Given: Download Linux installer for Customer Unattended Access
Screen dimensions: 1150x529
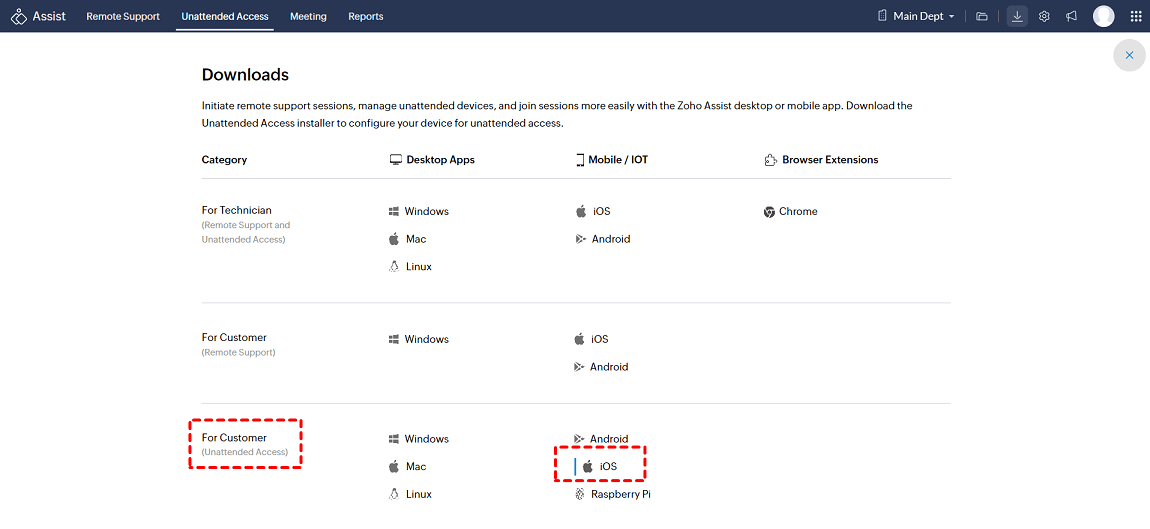Looking at the screenshot, I should click(x=410, y=495).
